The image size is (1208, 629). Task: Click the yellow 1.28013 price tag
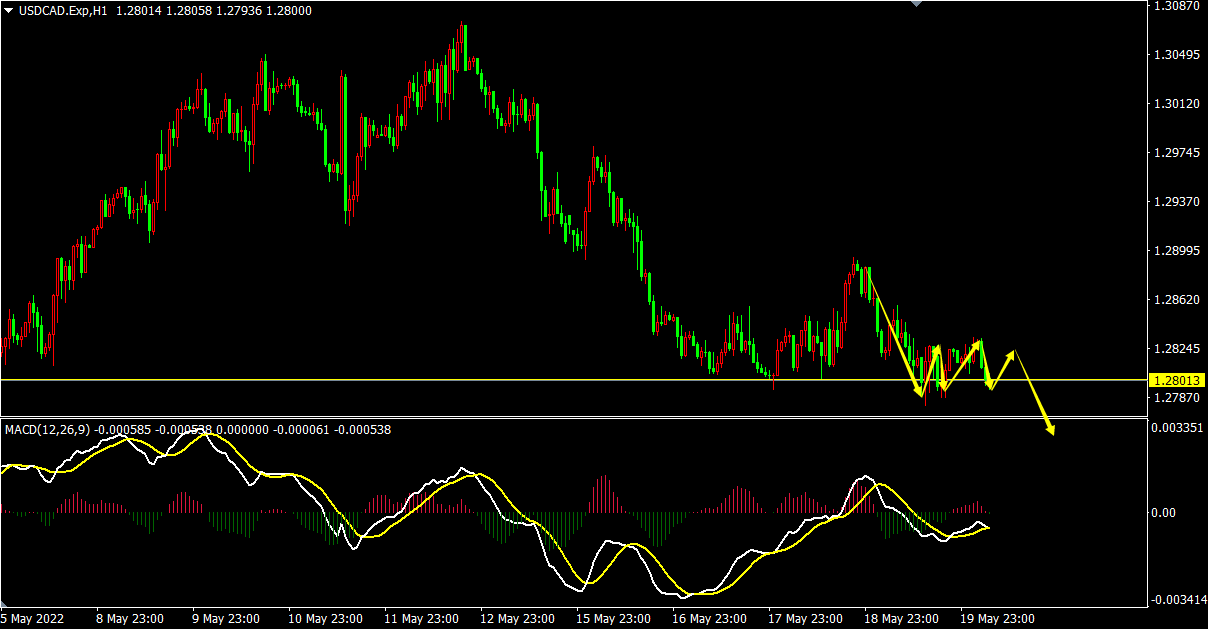coord(1177,381)
